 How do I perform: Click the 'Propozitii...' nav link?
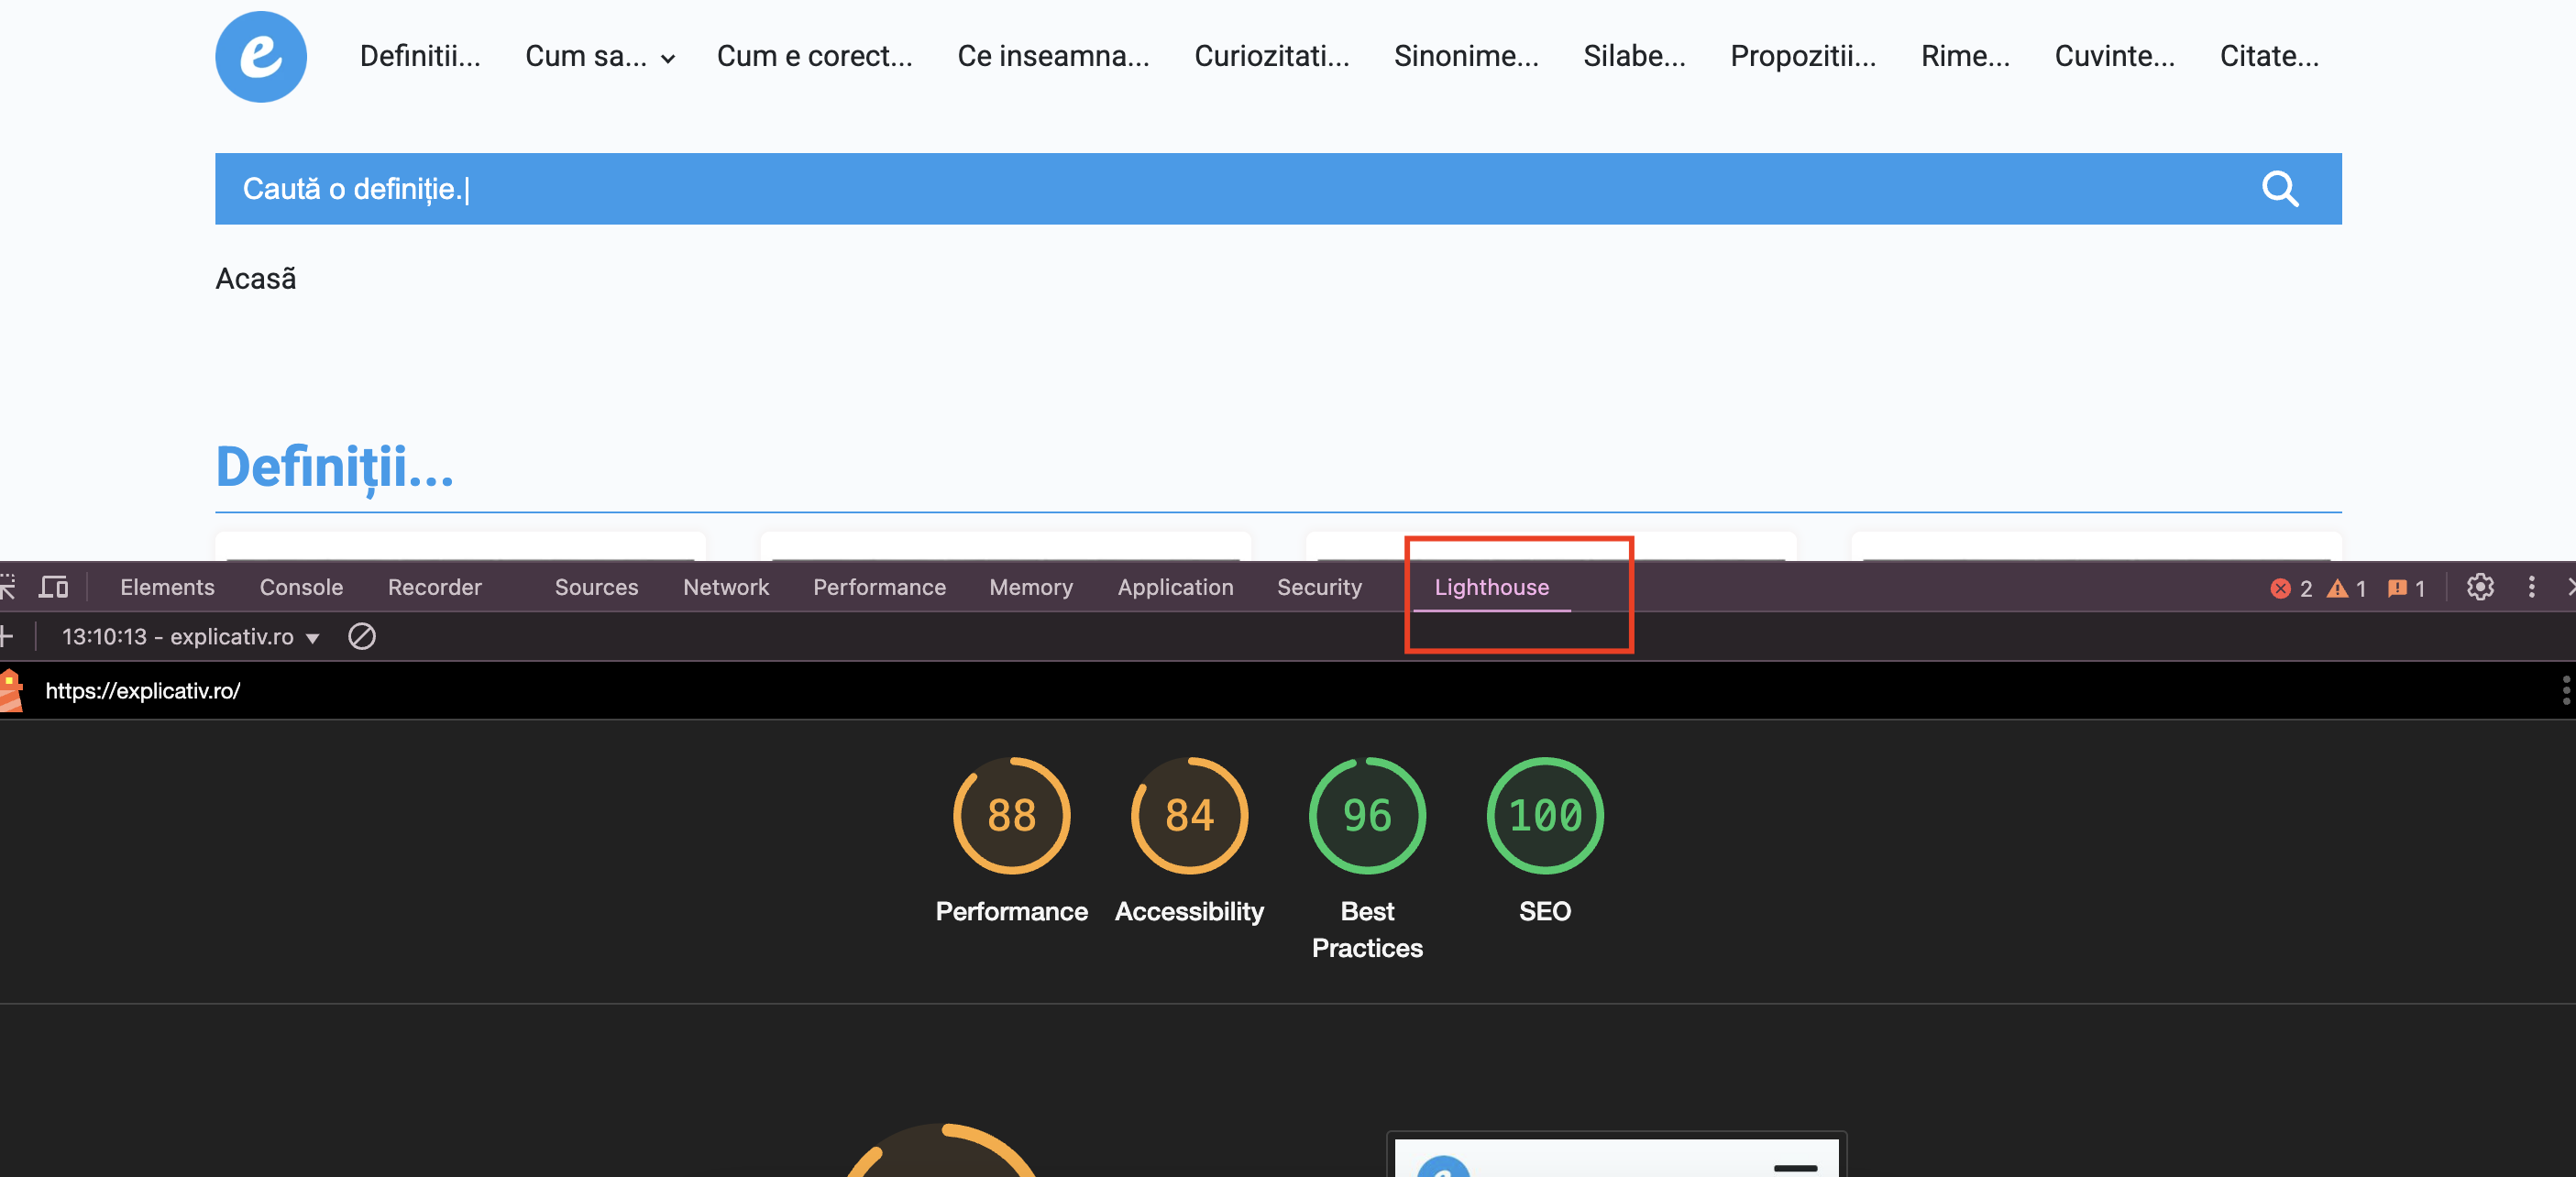pos(1803,56)
